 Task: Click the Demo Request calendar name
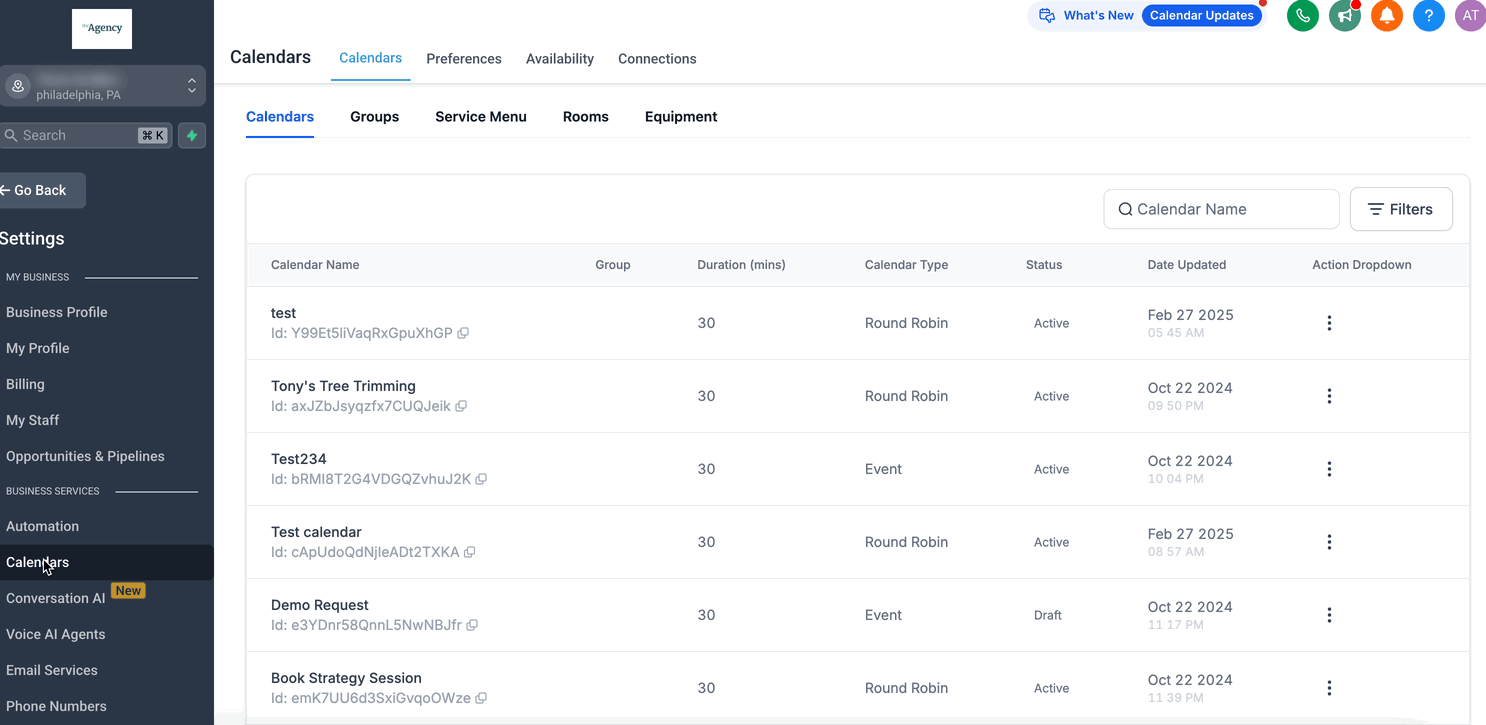click(320, 605)
